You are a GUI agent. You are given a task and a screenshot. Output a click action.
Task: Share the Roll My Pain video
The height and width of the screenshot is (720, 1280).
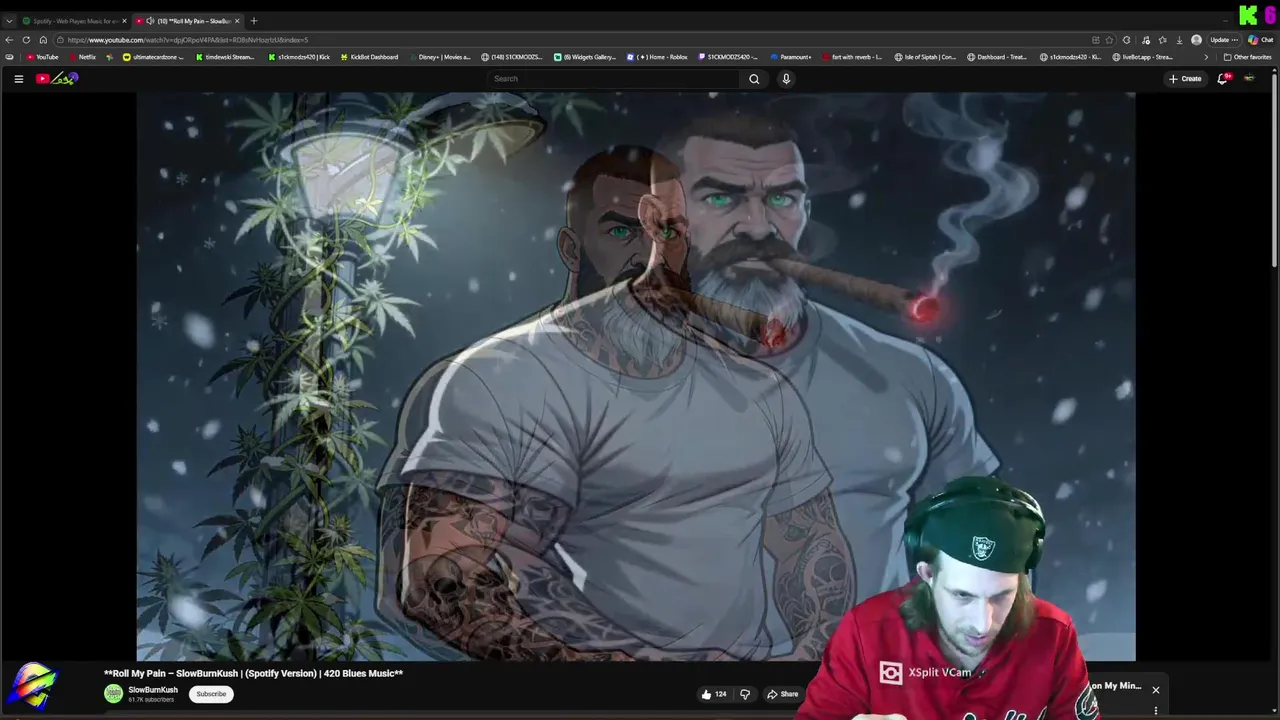(782, 694)
